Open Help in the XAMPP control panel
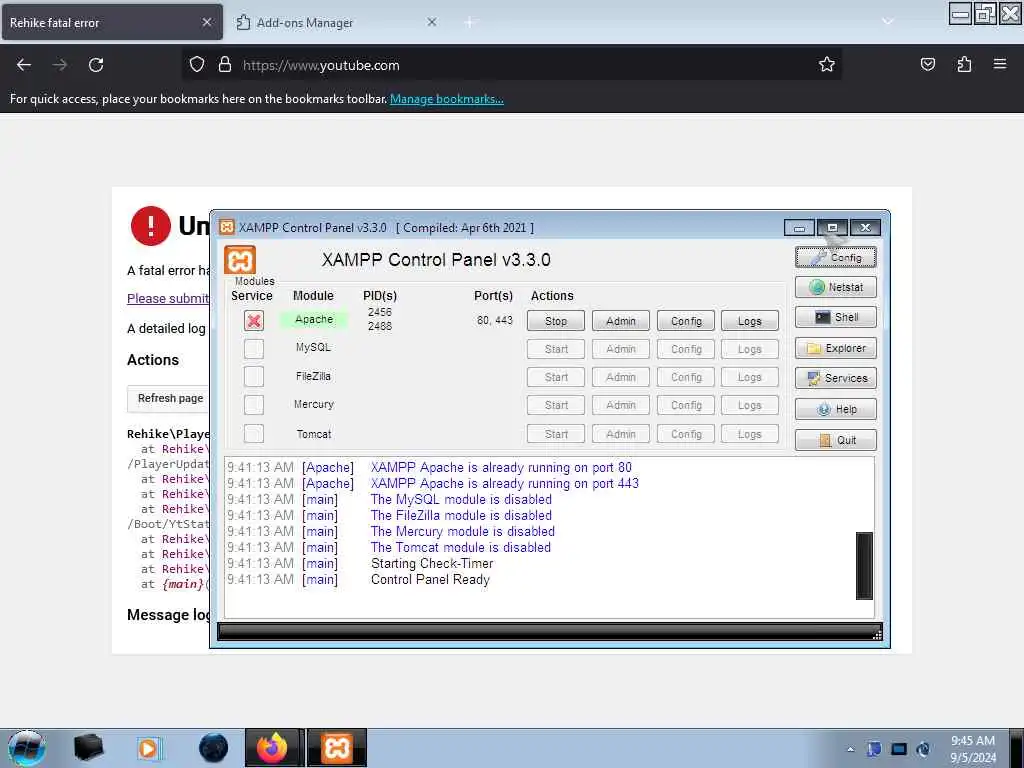This screenshot has height=768, width=1024. 835,409
